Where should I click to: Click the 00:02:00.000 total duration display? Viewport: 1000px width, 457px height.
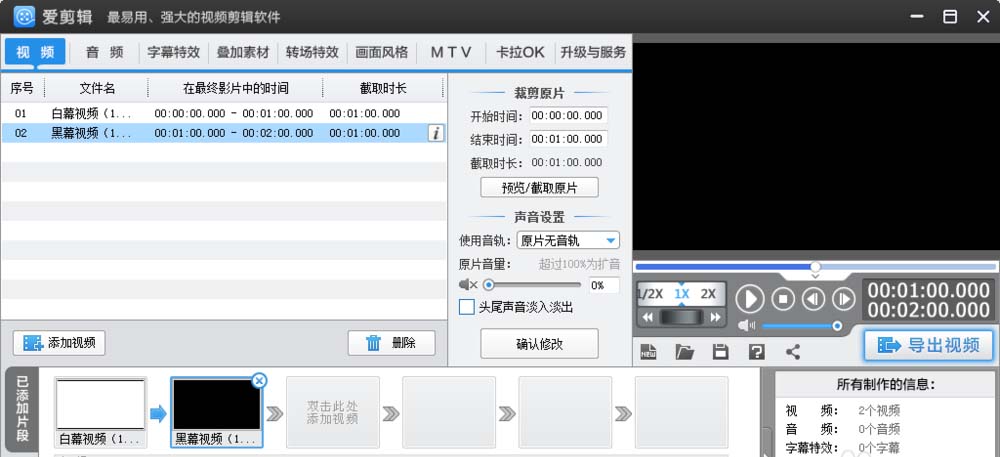click(928, 310)
